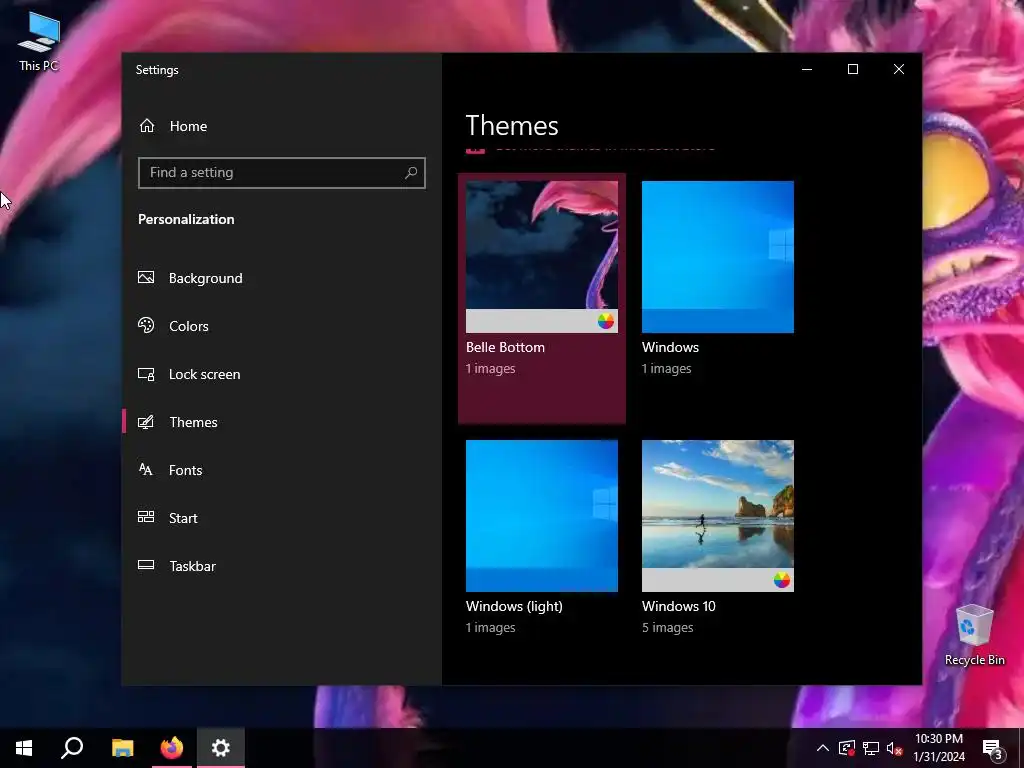Open the Home settings page
Image resolution: width=1024 pixels, height=768 pixels.
pos(281,126)
